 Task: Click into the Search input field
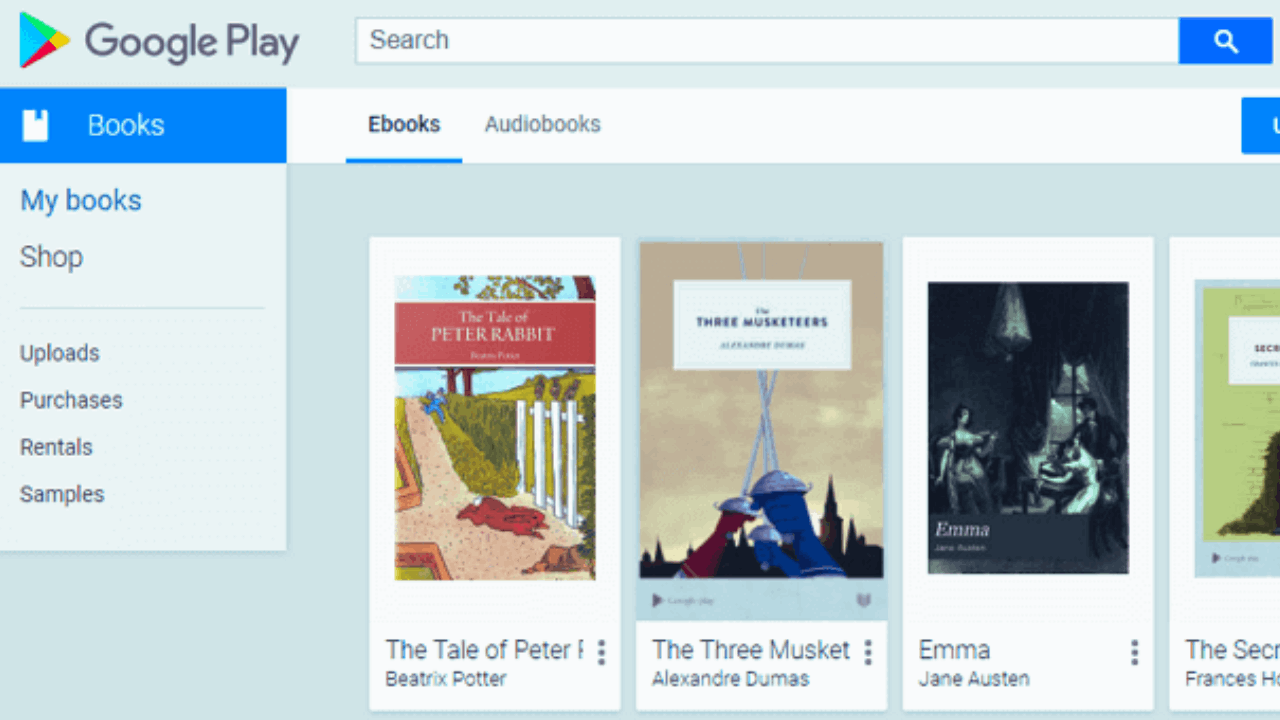pyautogui.click(x=767, y=41)
